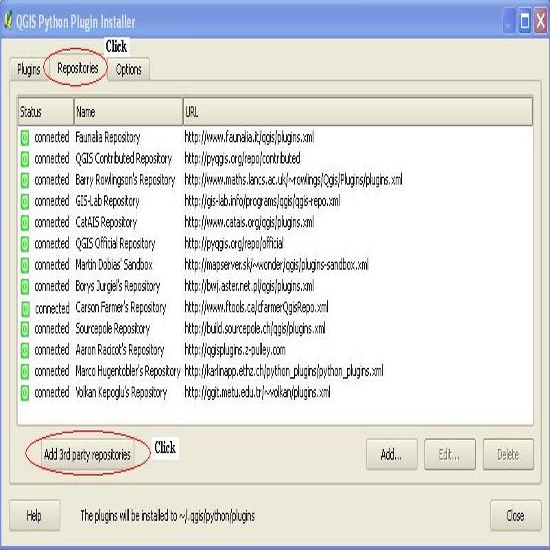Click the green icon next to GIS-Lab Repository
Screen dimensions: 550x550
pyautogui.click(x=25, y=201)
